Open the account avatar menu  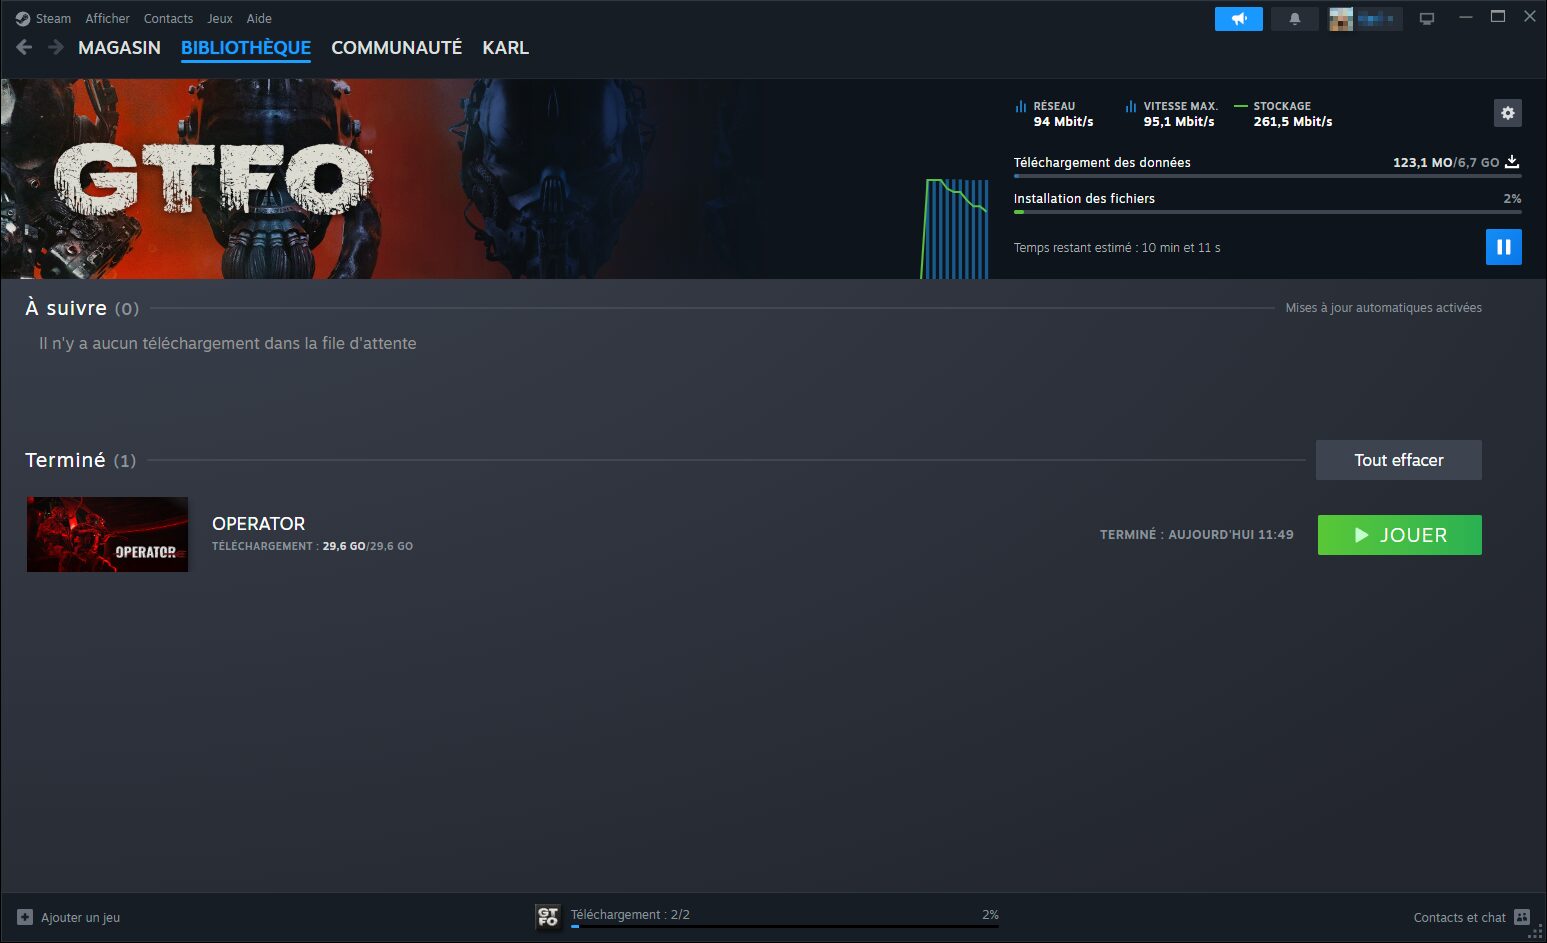[x=1365, y=19]
